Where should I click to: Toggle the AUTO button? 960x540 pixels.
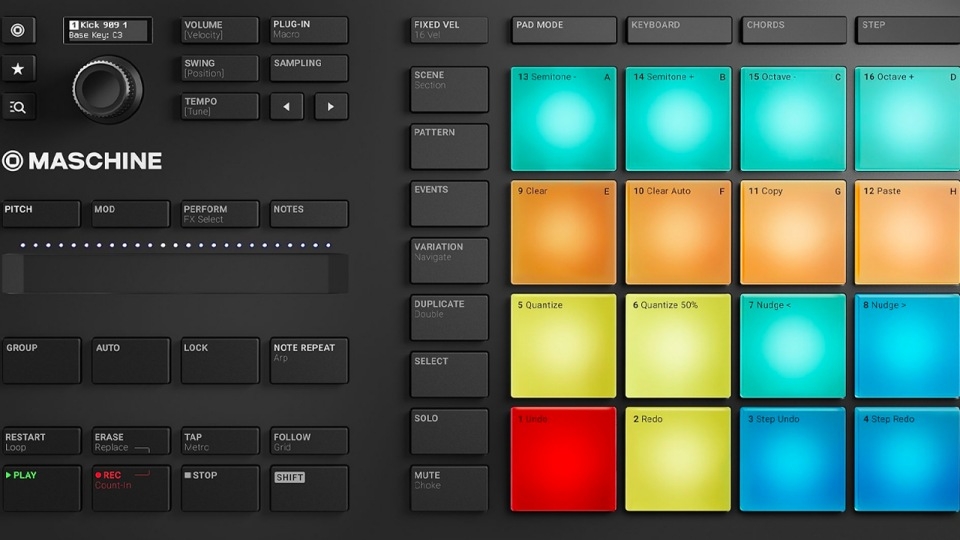[130, 361]
